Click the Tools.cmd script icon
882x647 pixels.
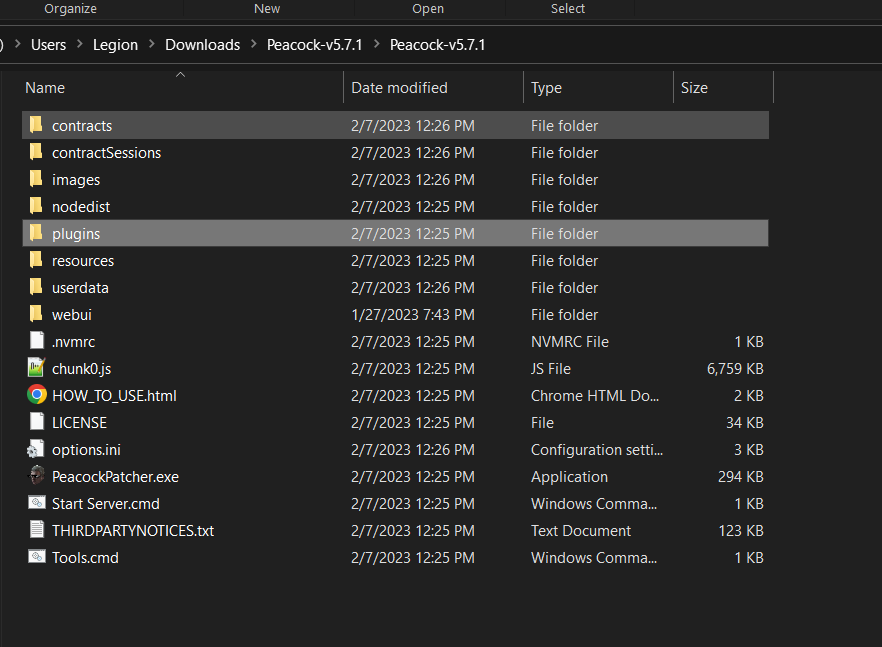click(36, 557)
